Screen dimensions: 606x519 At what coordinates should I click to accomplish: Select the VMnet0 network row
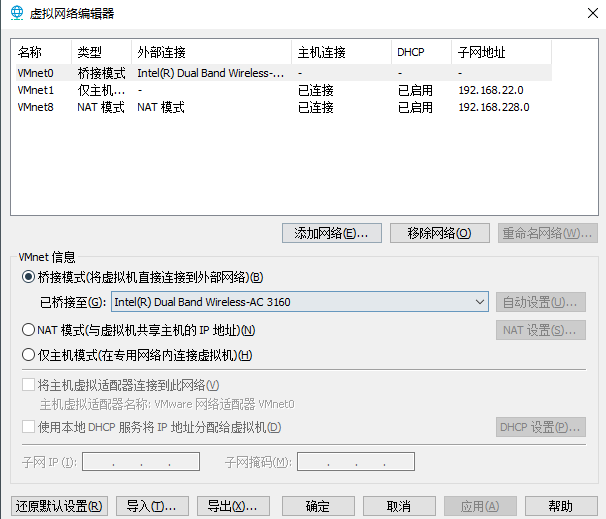(x=284, y=73)
